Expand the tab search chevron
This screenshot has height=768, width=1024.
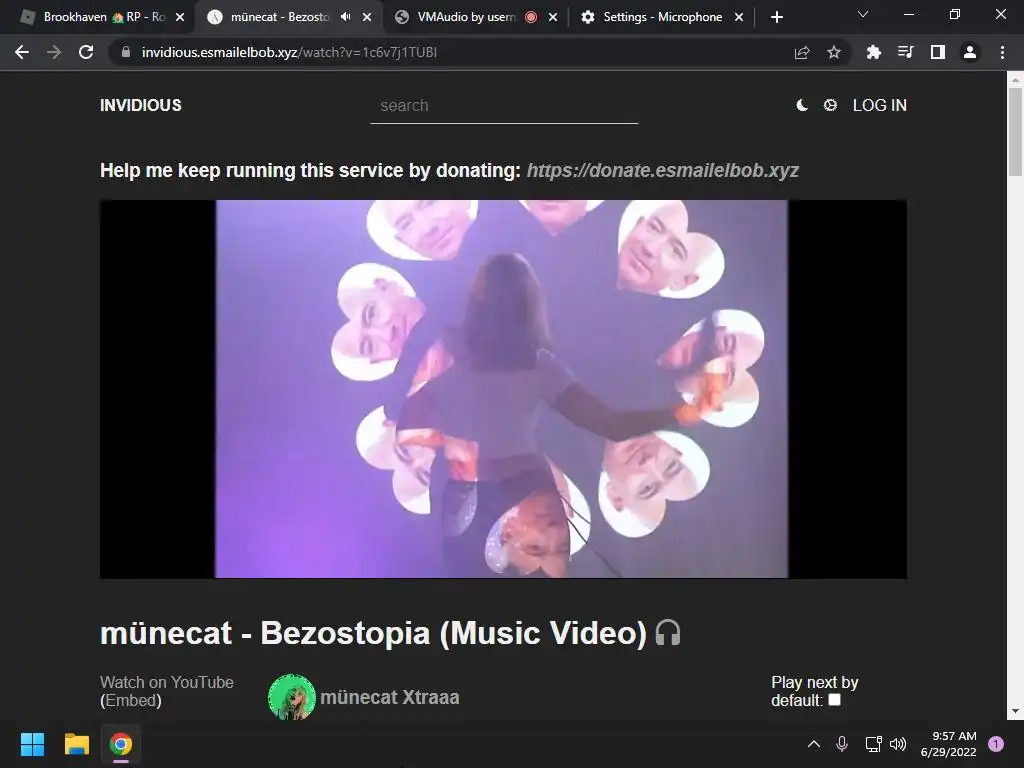[863, 14]
